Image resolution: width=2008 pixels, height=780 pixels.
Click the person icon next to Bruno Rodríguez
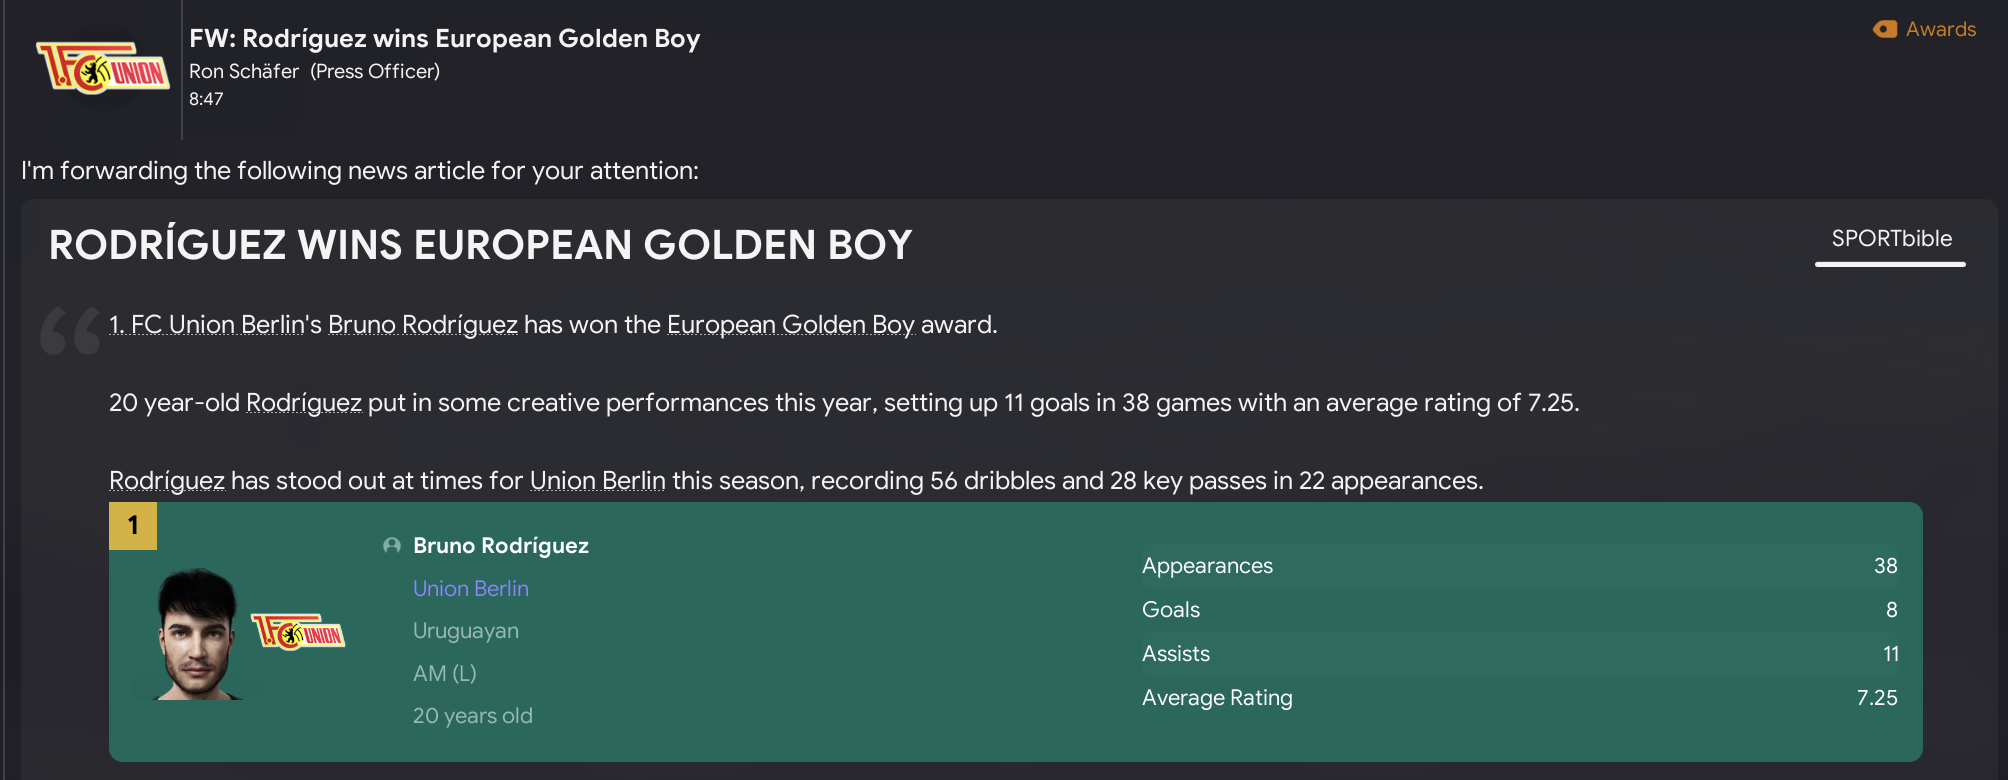point(392,546)
